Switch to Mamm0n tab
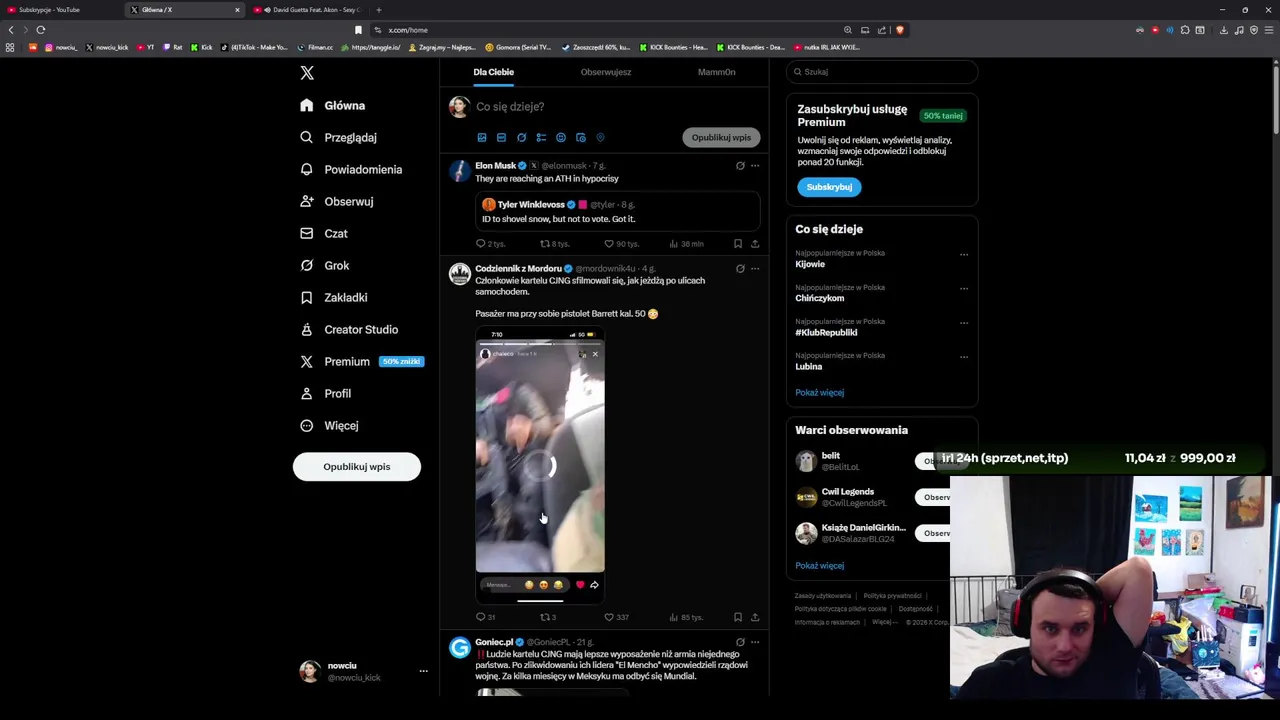This screenshot has width=1280, height=720. [x=716, y=72]
